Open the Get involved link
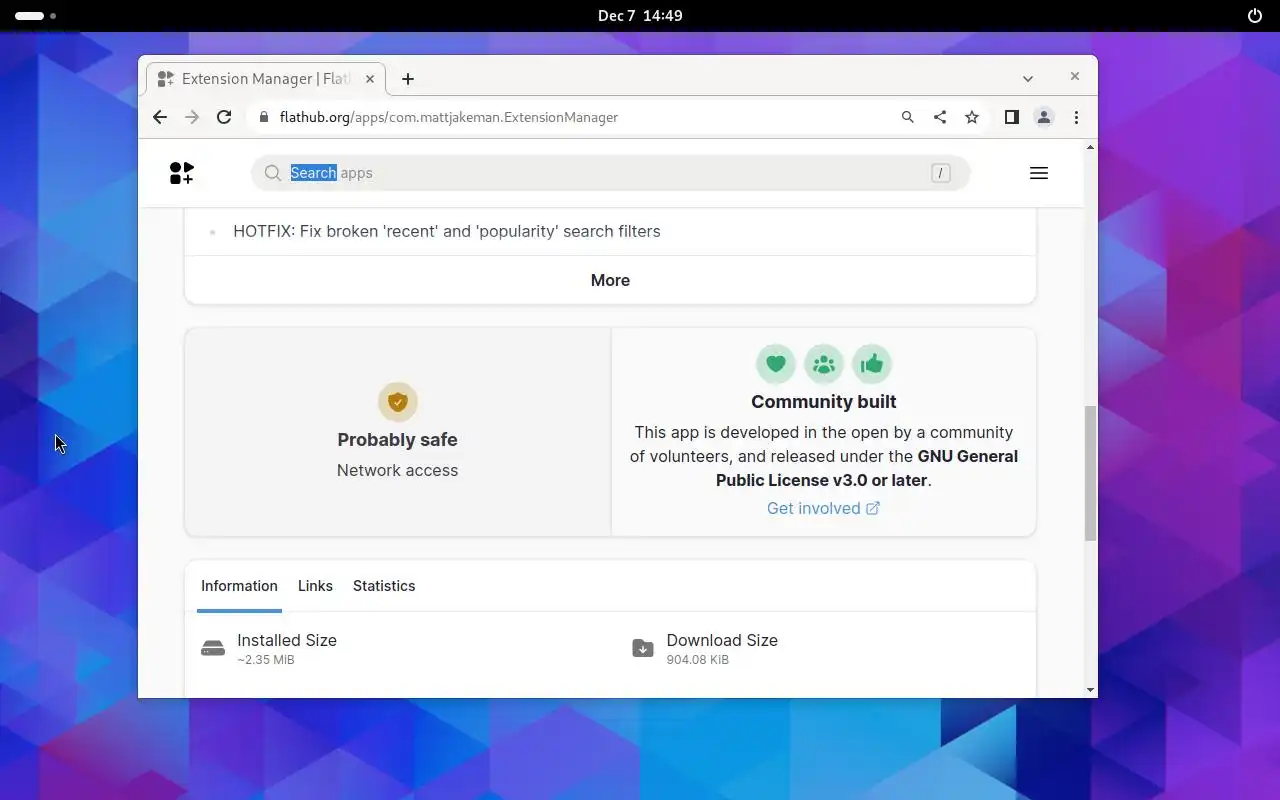 [x=824, y=508]
